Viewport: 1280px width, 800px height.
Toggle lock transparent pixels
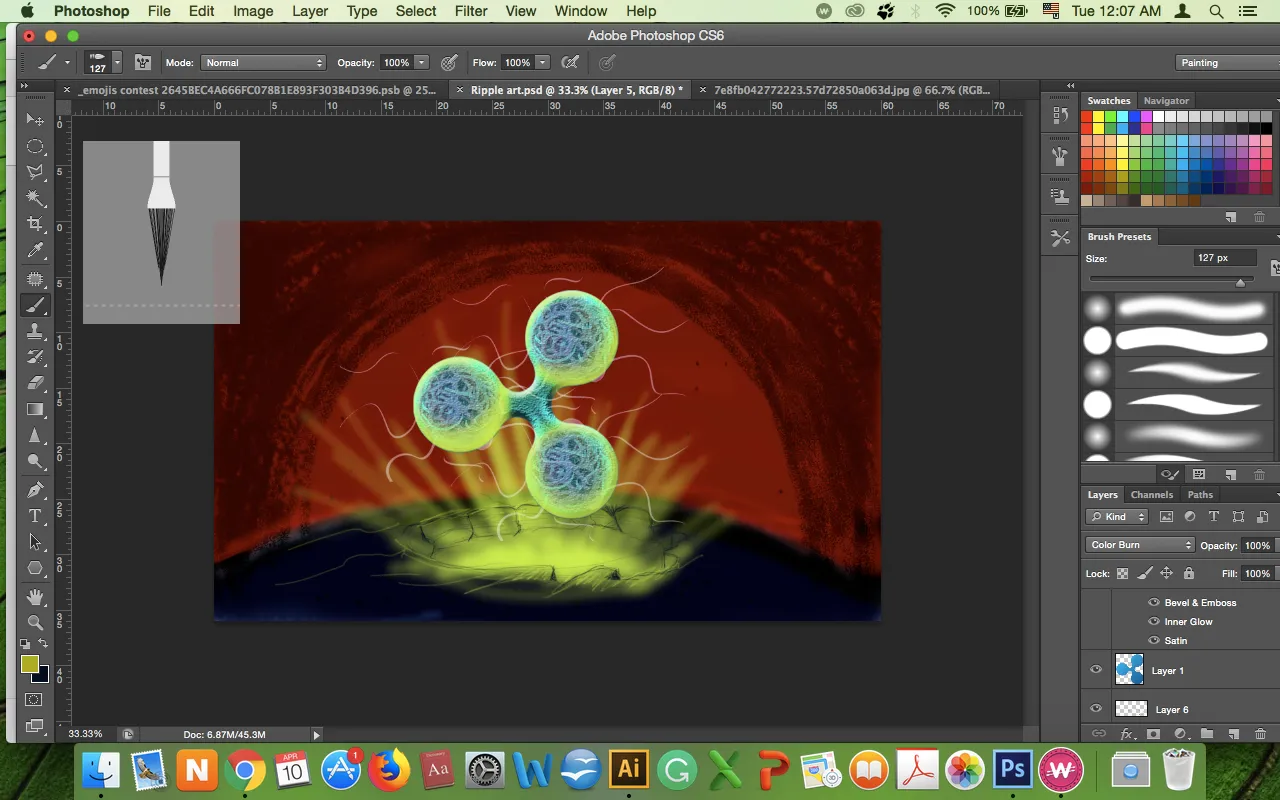[x=1122, y=573]
